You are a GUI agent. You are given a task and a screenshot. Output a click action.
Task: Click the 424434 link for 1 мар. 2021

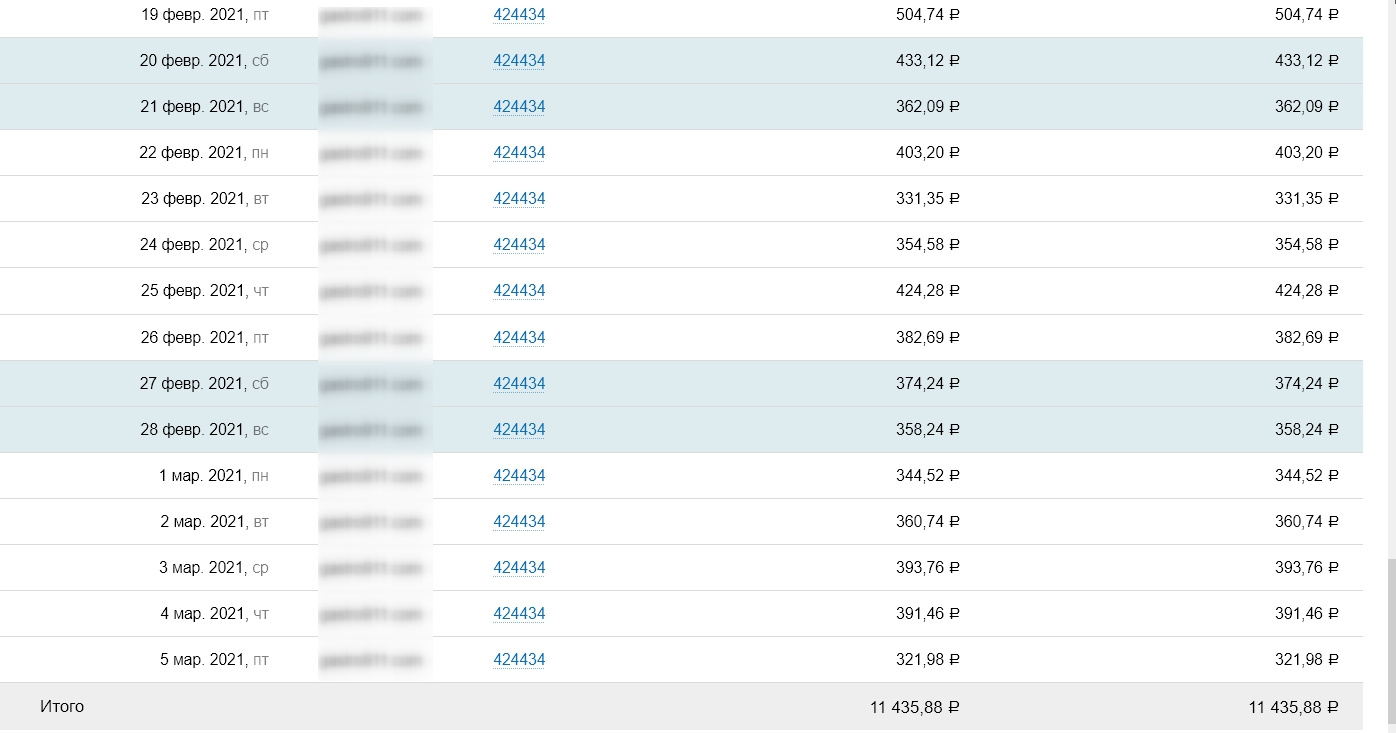[519, 476]
